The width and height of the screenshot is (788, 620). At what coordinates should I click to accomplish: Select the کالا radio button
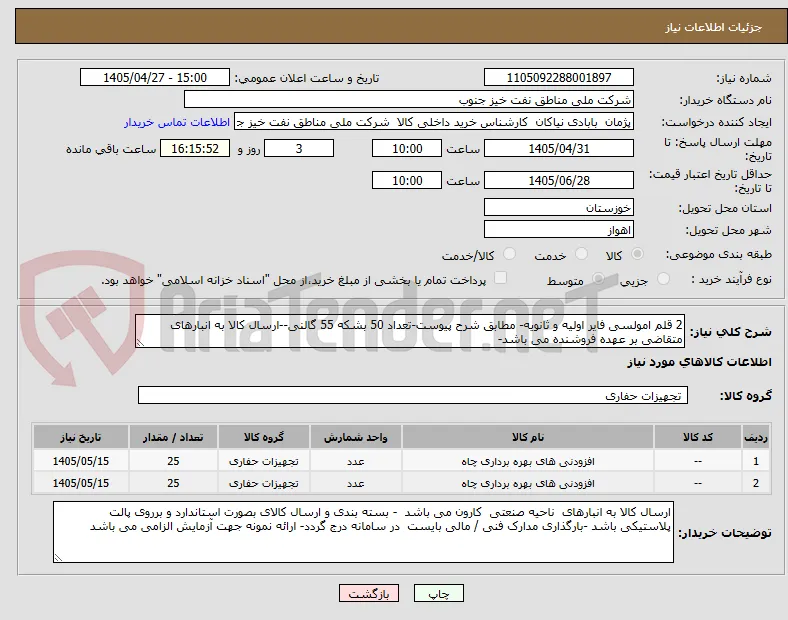pyautogui.click(x=637, y=254)
